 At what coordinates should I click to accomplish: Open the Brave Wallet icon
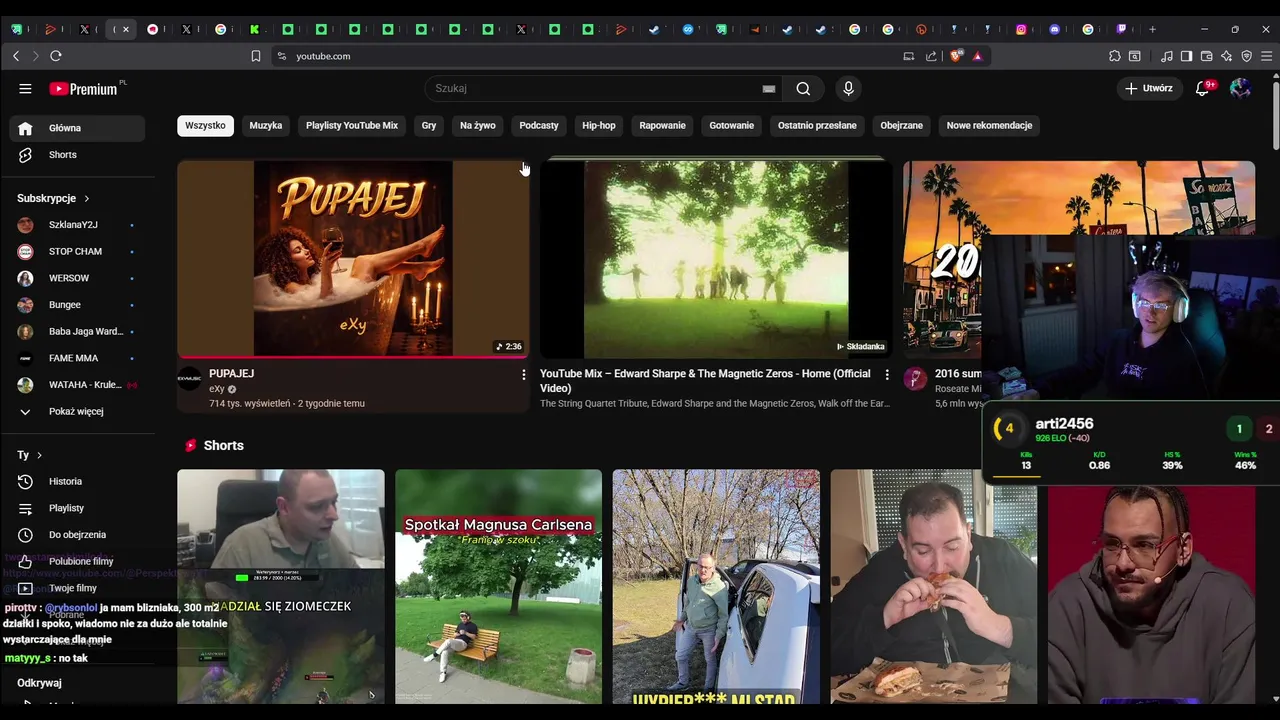pyautogui.click(x=1207, y=56)
